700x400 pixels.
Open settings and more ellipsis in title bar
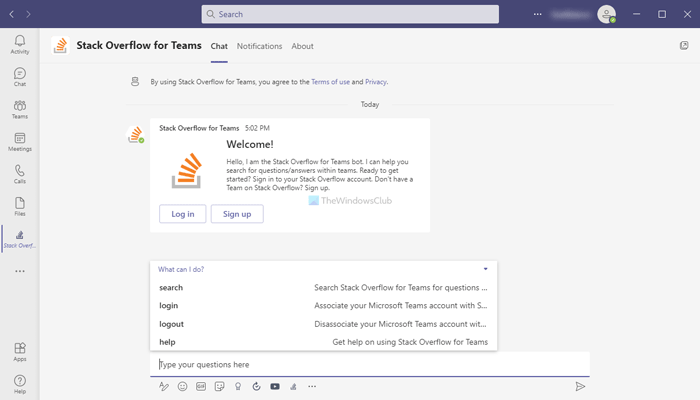pos(538,14)
